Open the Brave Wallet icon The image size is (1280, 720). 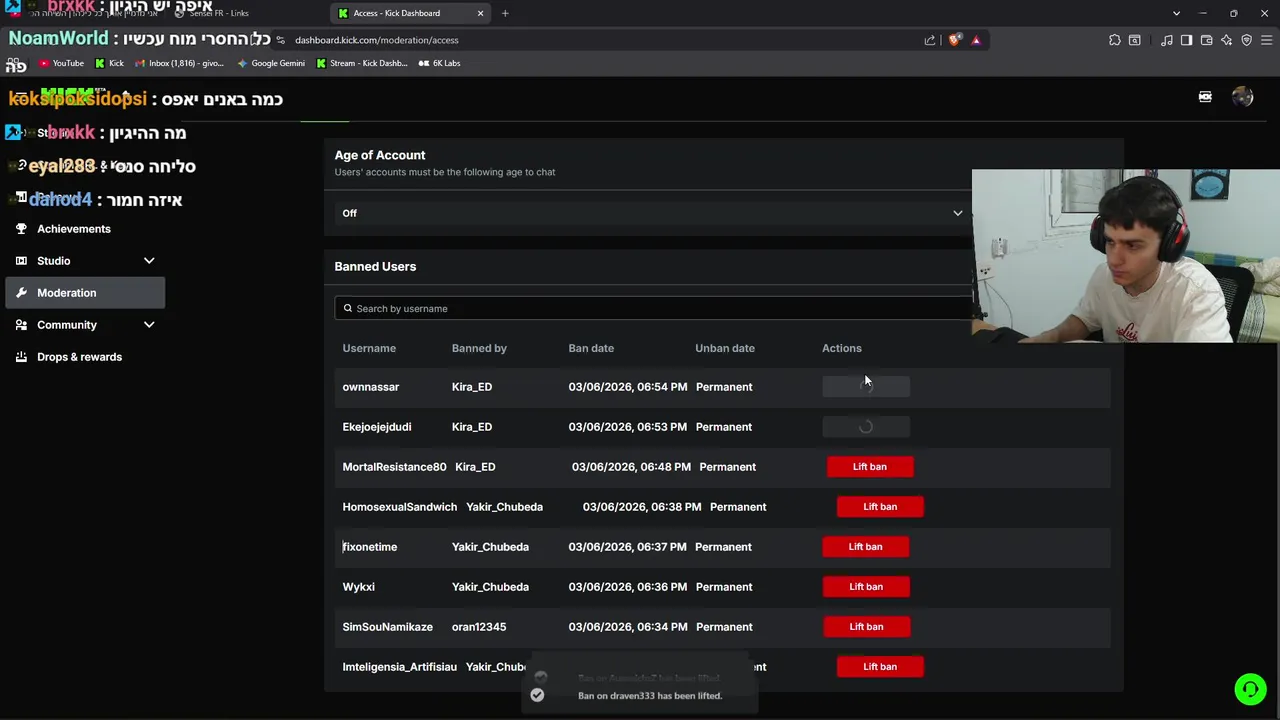point(1206,40)
